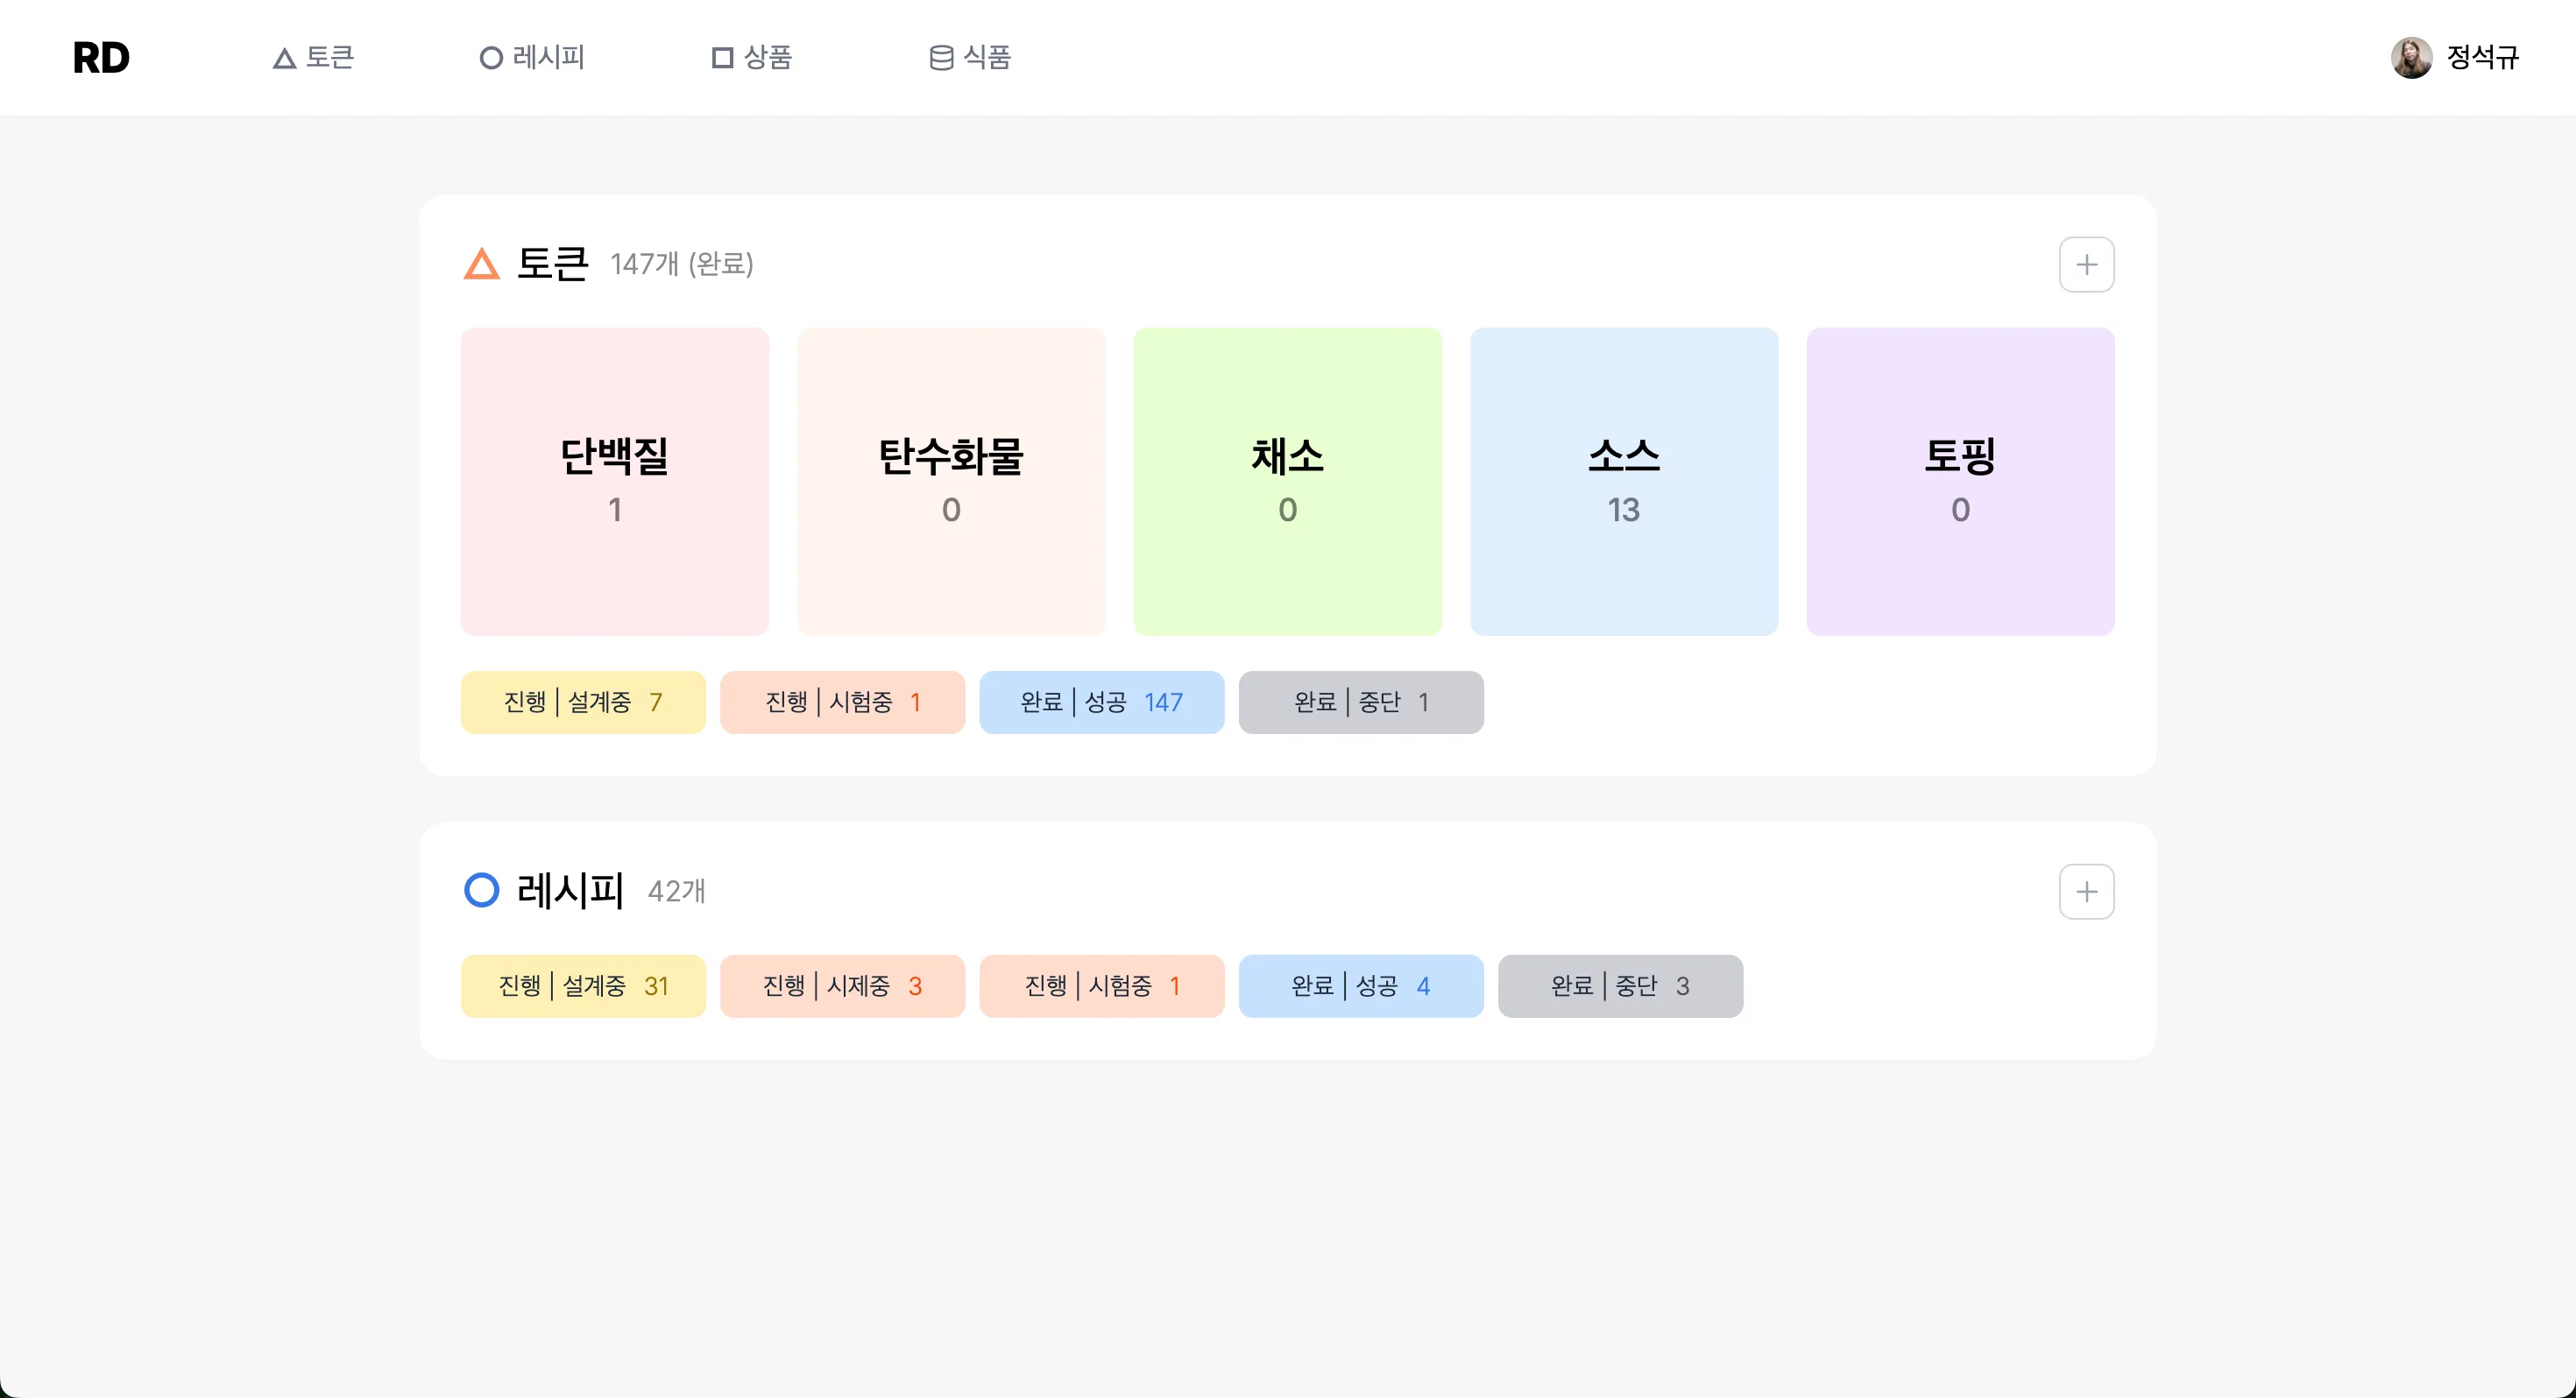Click the triangle icon in 토큰 nav

[284, 59]
